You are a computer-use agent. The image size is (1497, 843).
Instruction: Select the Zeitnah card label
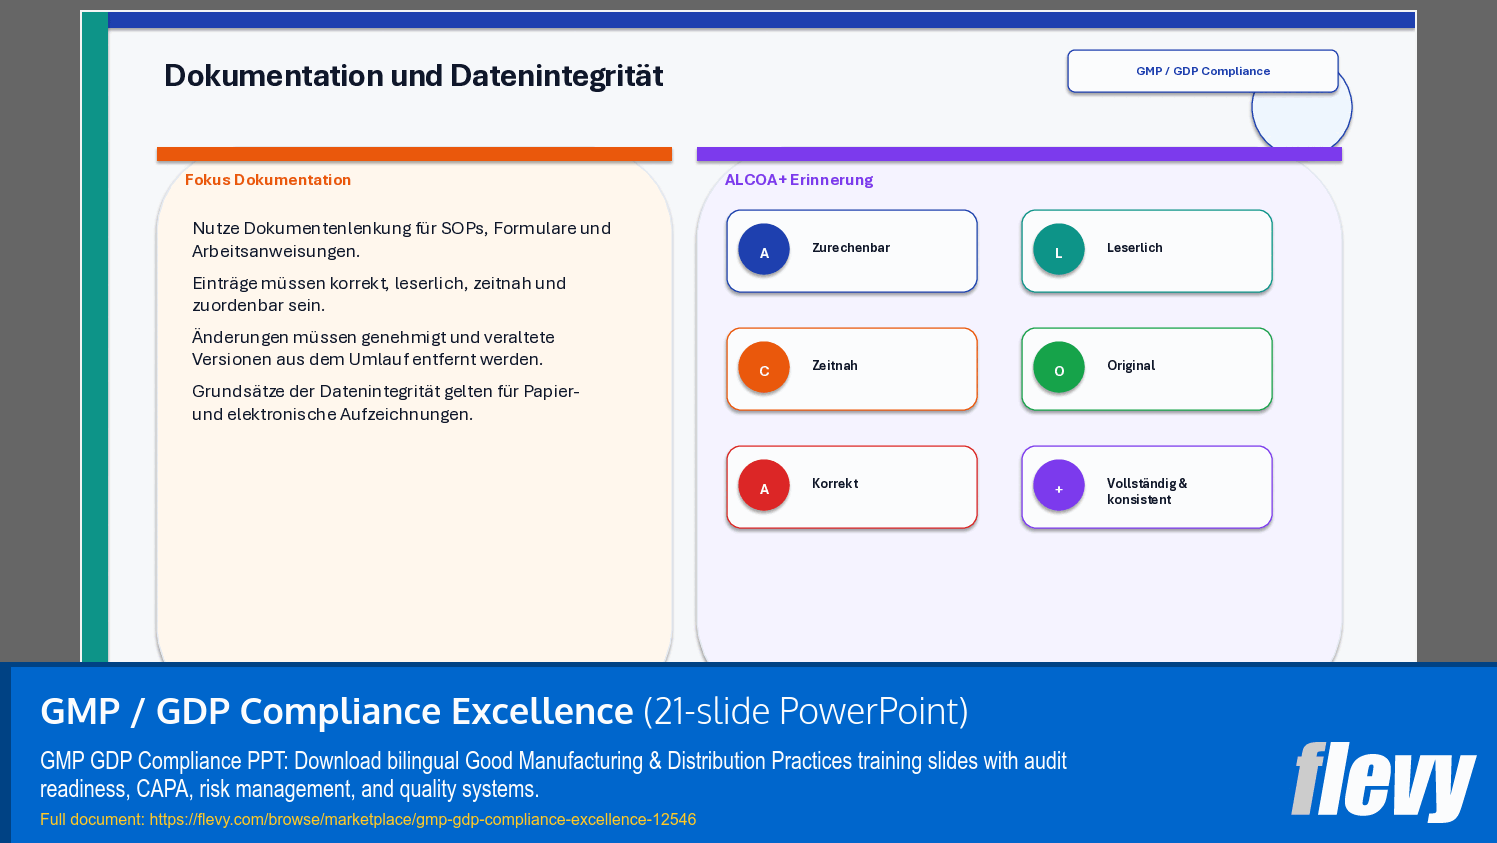[835, 366]
